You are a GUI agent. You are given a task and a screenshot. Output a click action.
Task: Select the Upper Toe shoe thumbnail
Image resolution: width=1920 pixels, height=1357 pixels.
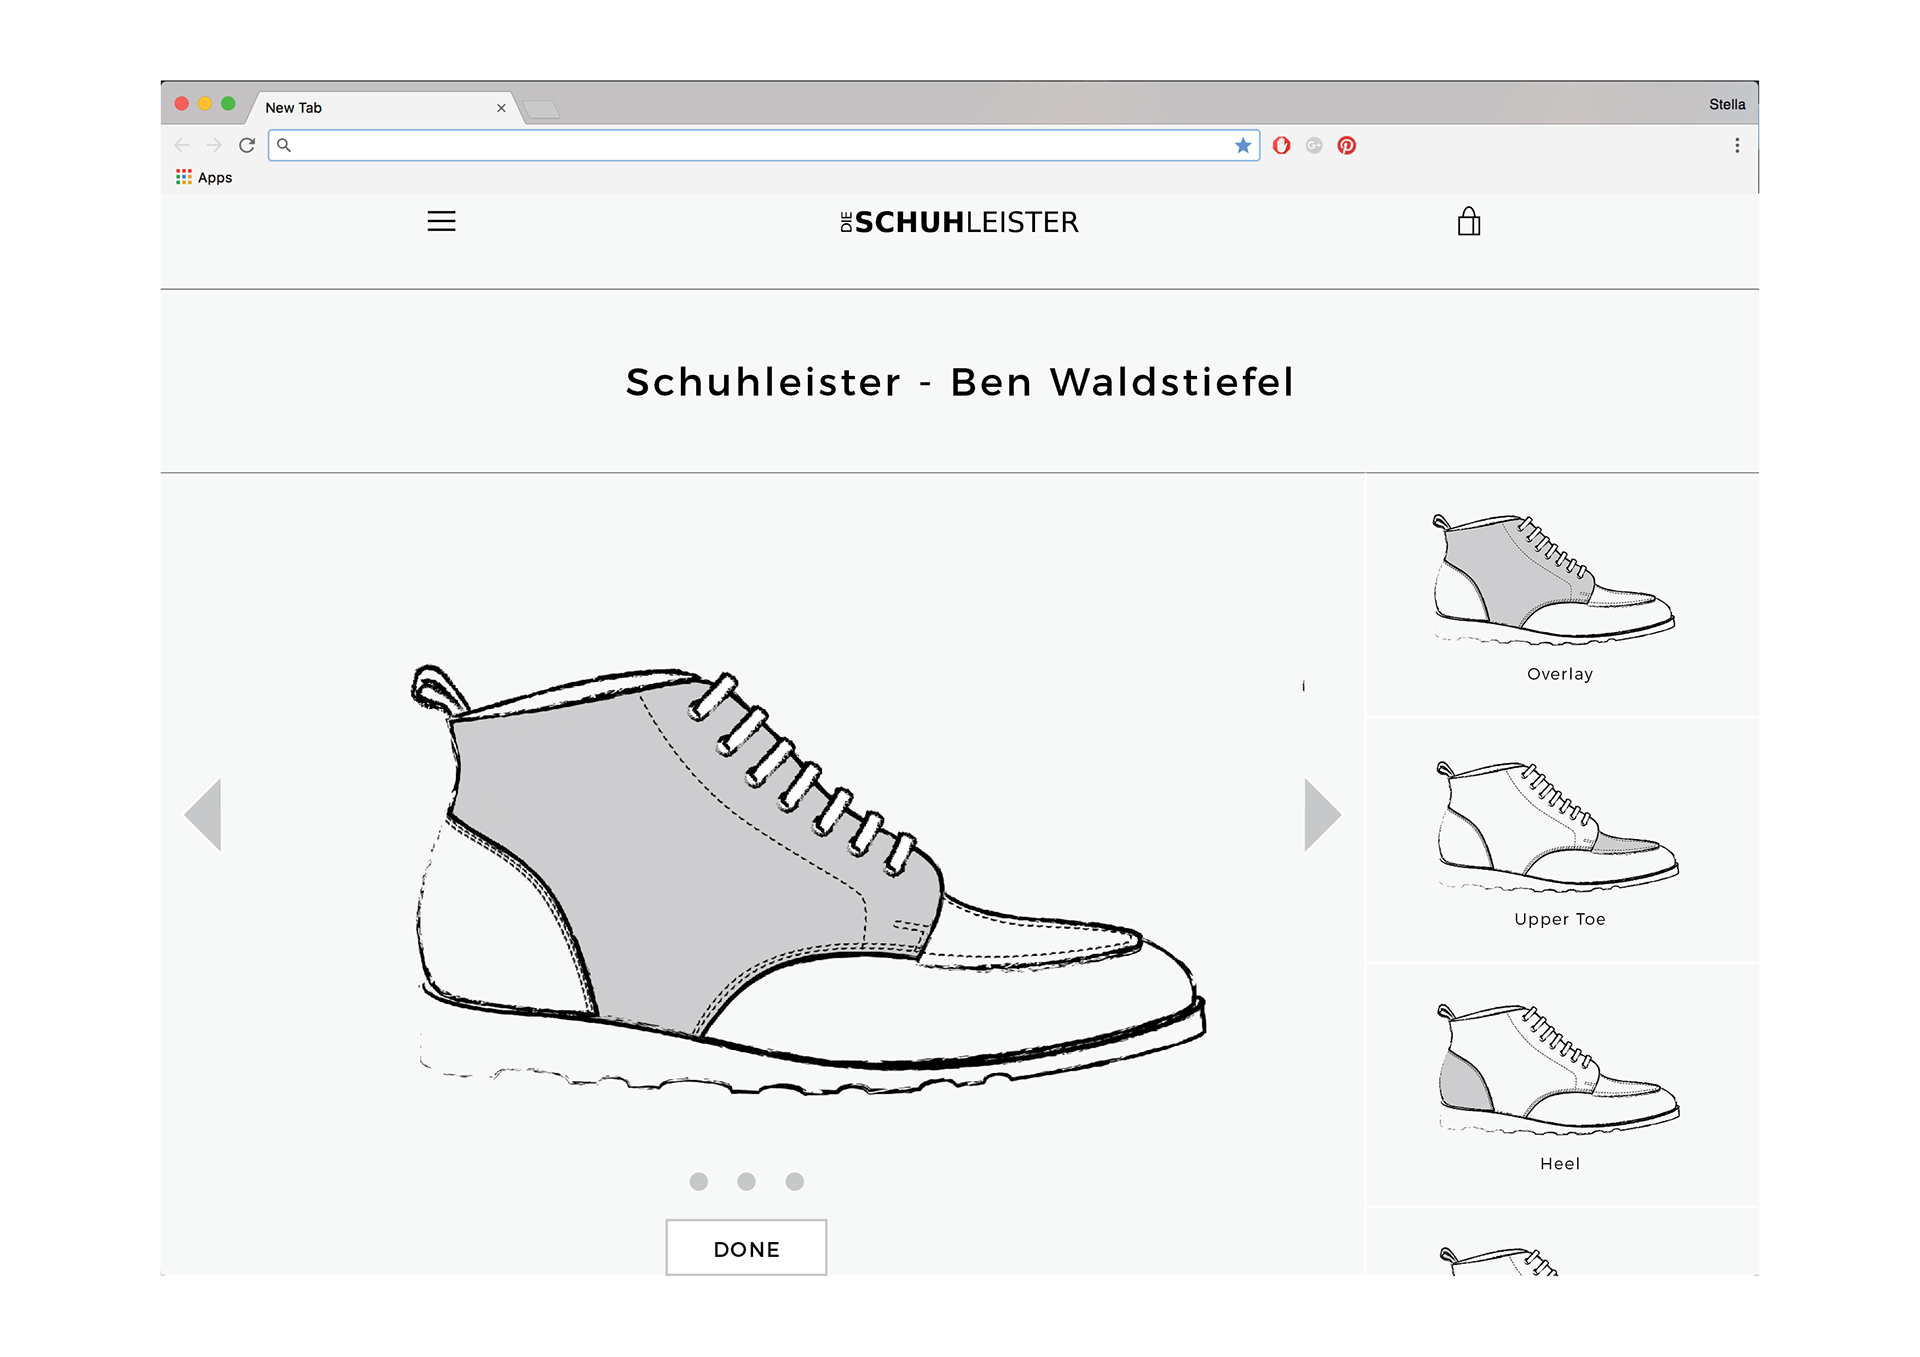1558,827
